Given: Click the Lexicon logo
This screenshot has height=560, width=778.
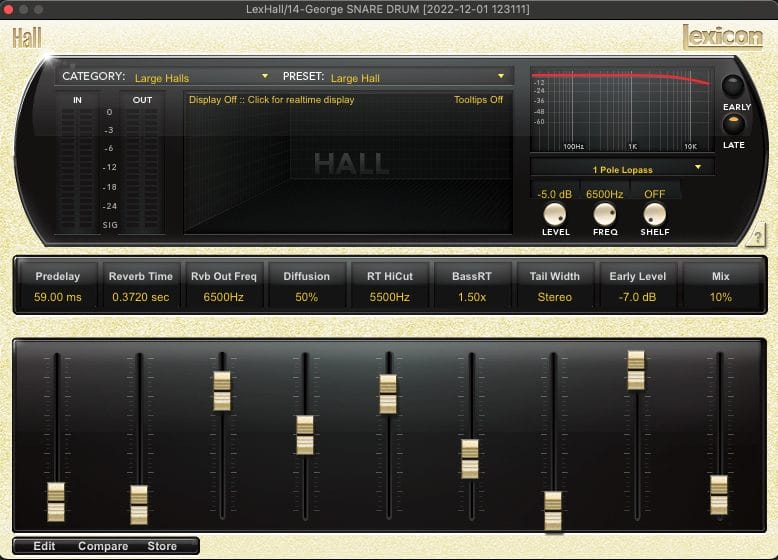Looking at the screenshot, I should 722,37.
